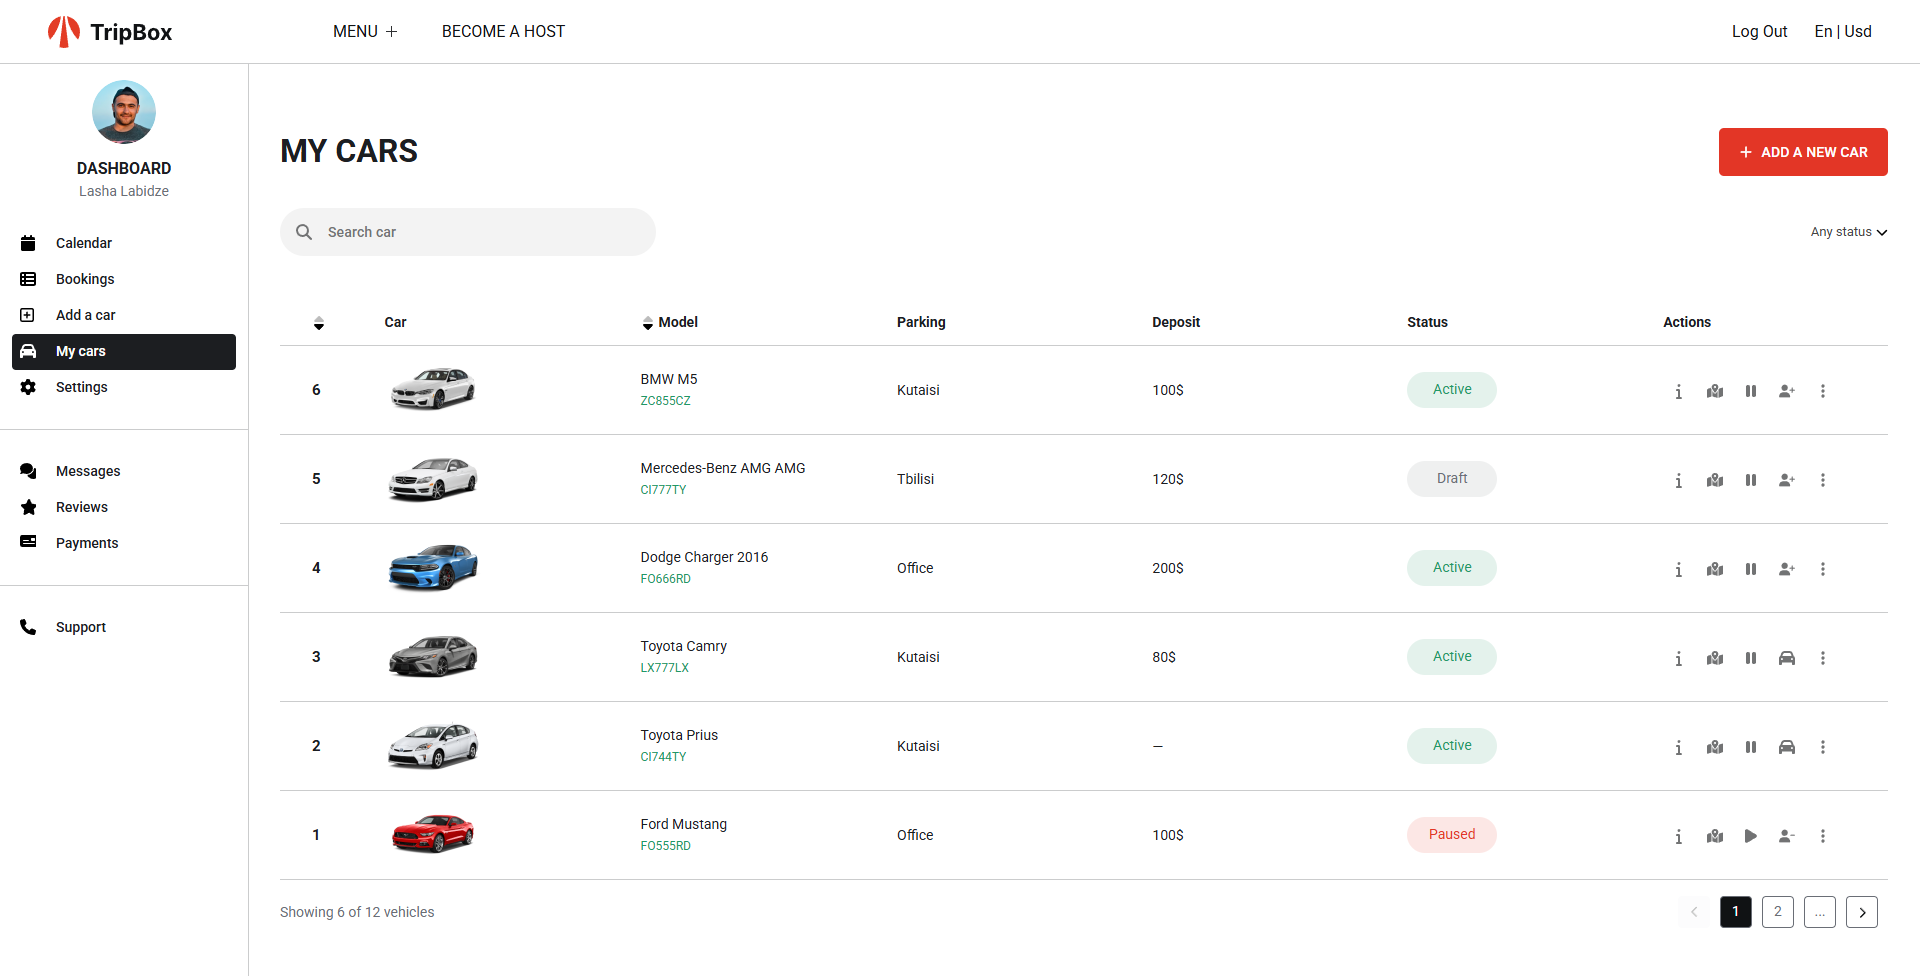
Task: Click the red Ford Mustang thumbnail
Action: tap(433, 834)
